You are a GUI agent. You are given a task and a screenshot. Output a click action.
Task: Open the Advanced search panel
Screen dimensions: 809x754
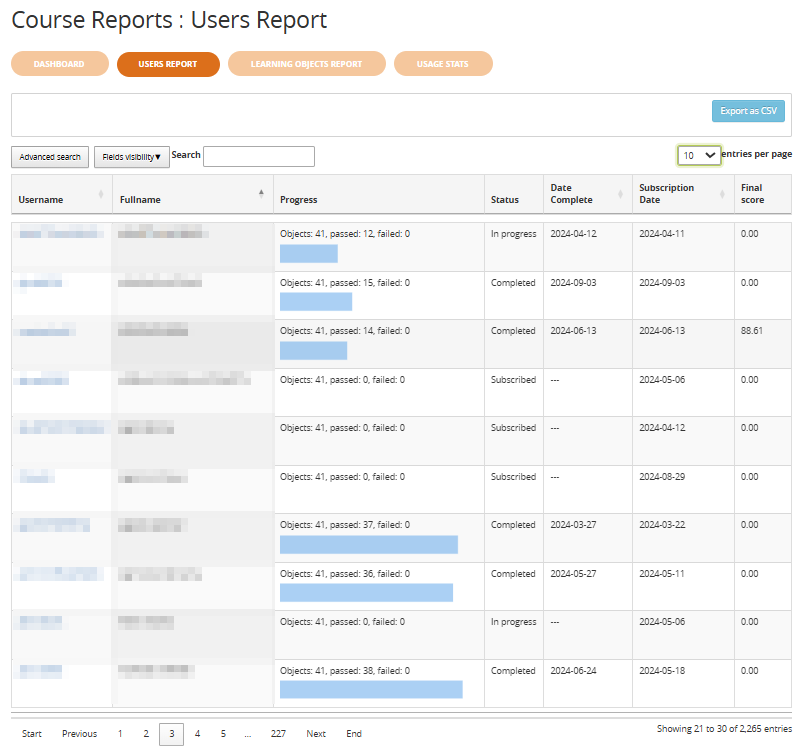pos(50,157)
